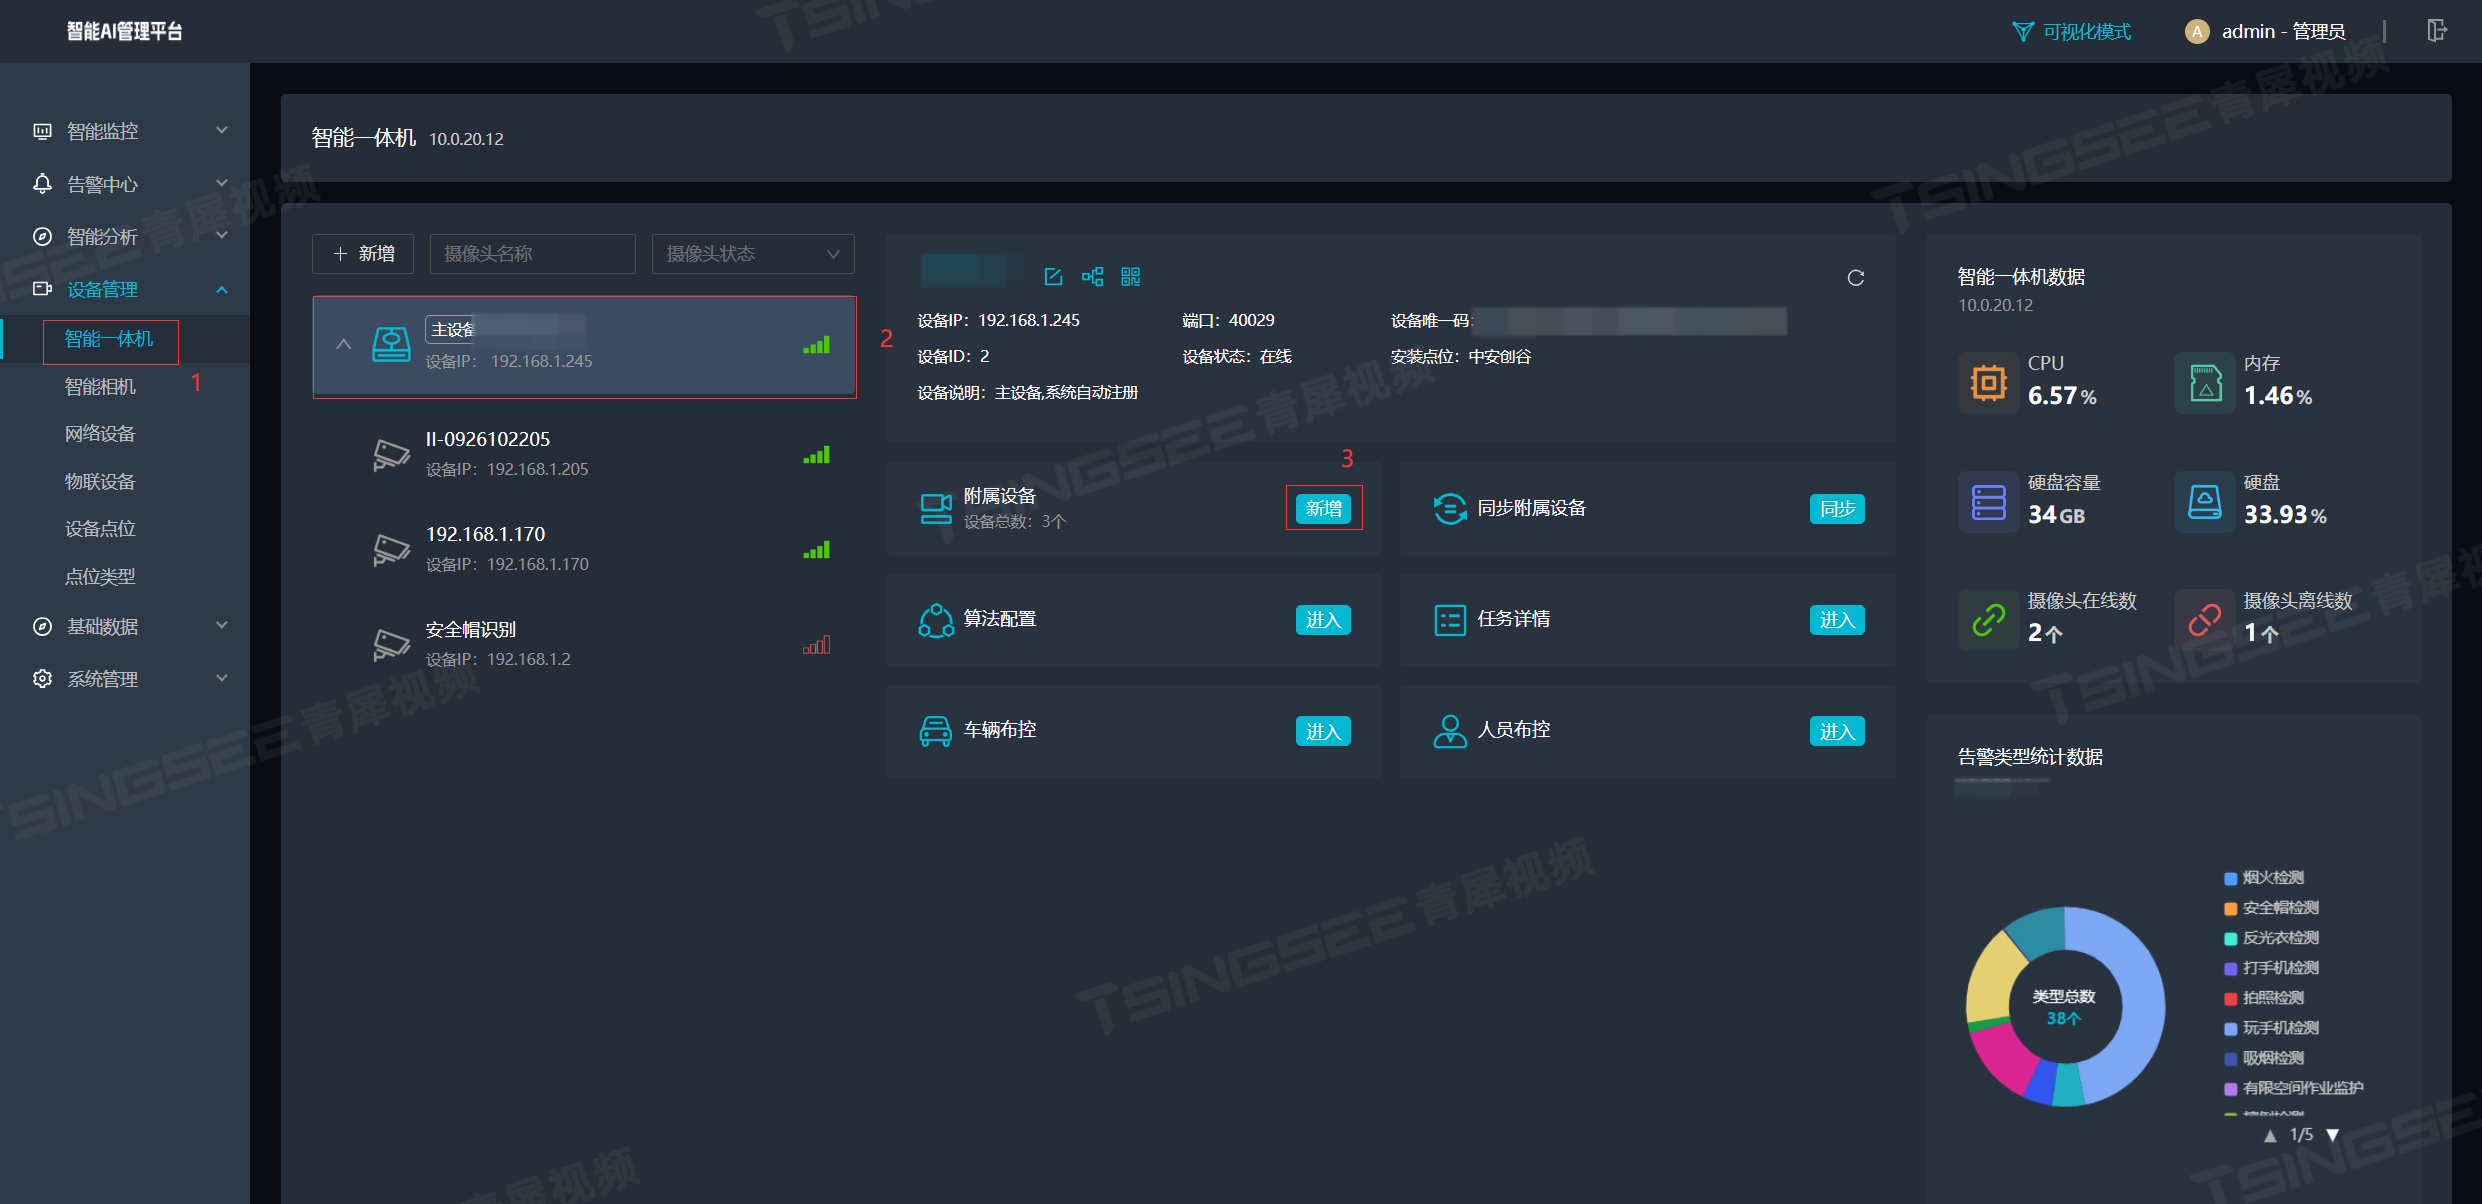Refresh device info with the circular arrow

coord(1855,278)
